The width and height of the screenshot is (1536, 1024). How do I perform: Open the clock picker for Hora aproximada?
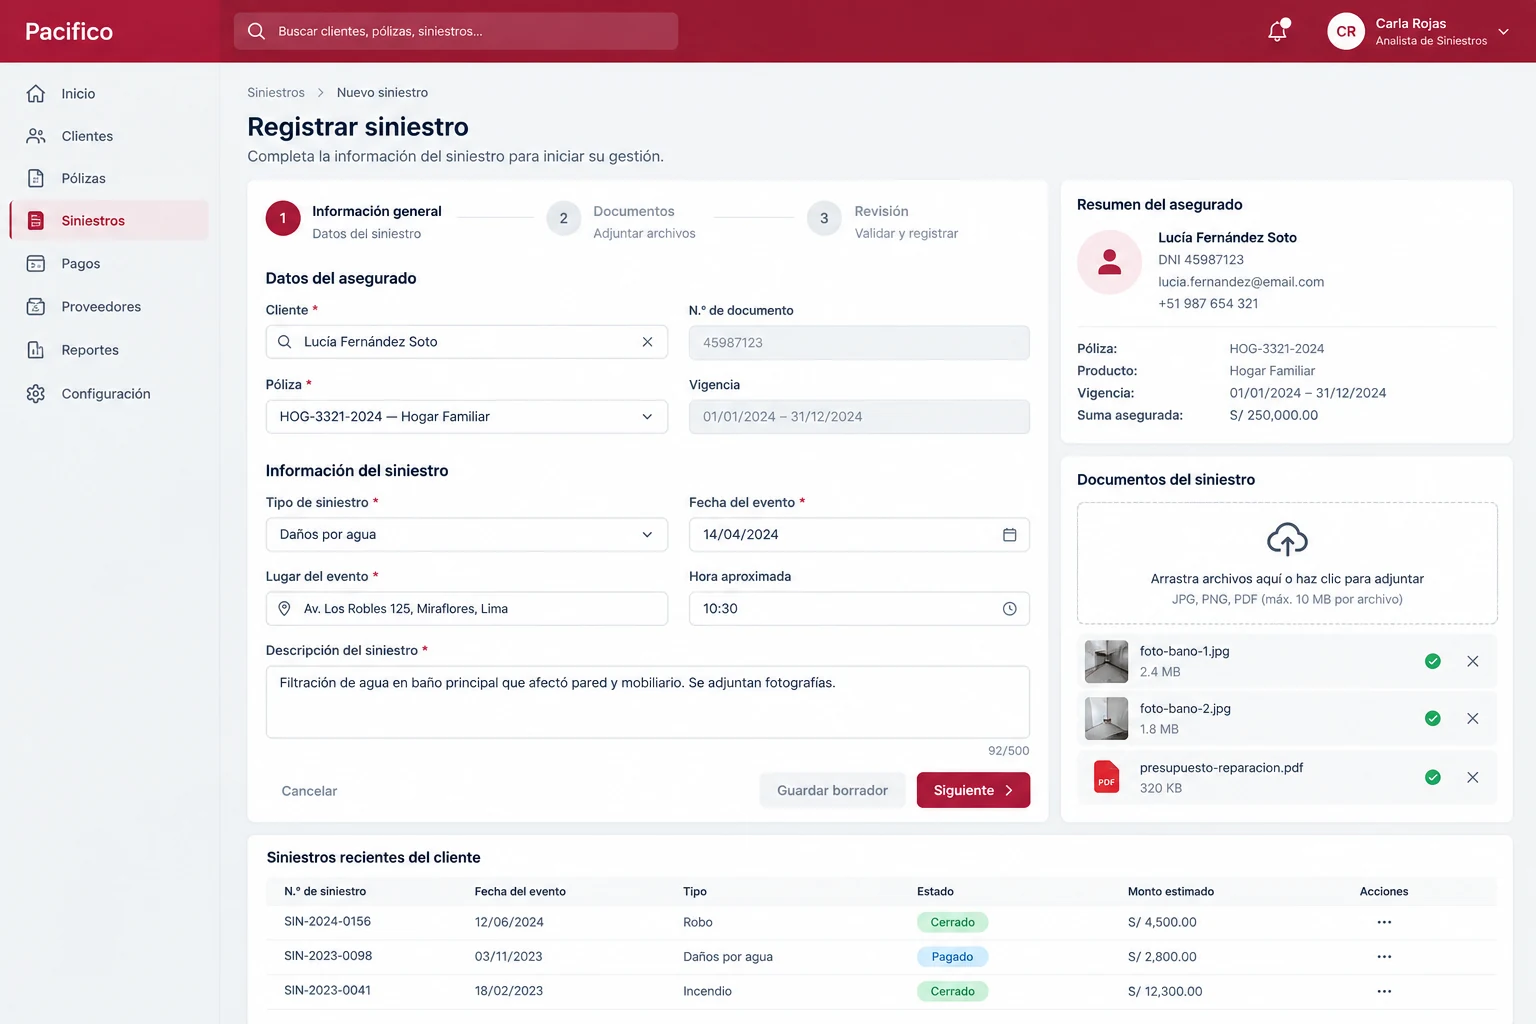pyautogui.click(x=1009, y=609)
